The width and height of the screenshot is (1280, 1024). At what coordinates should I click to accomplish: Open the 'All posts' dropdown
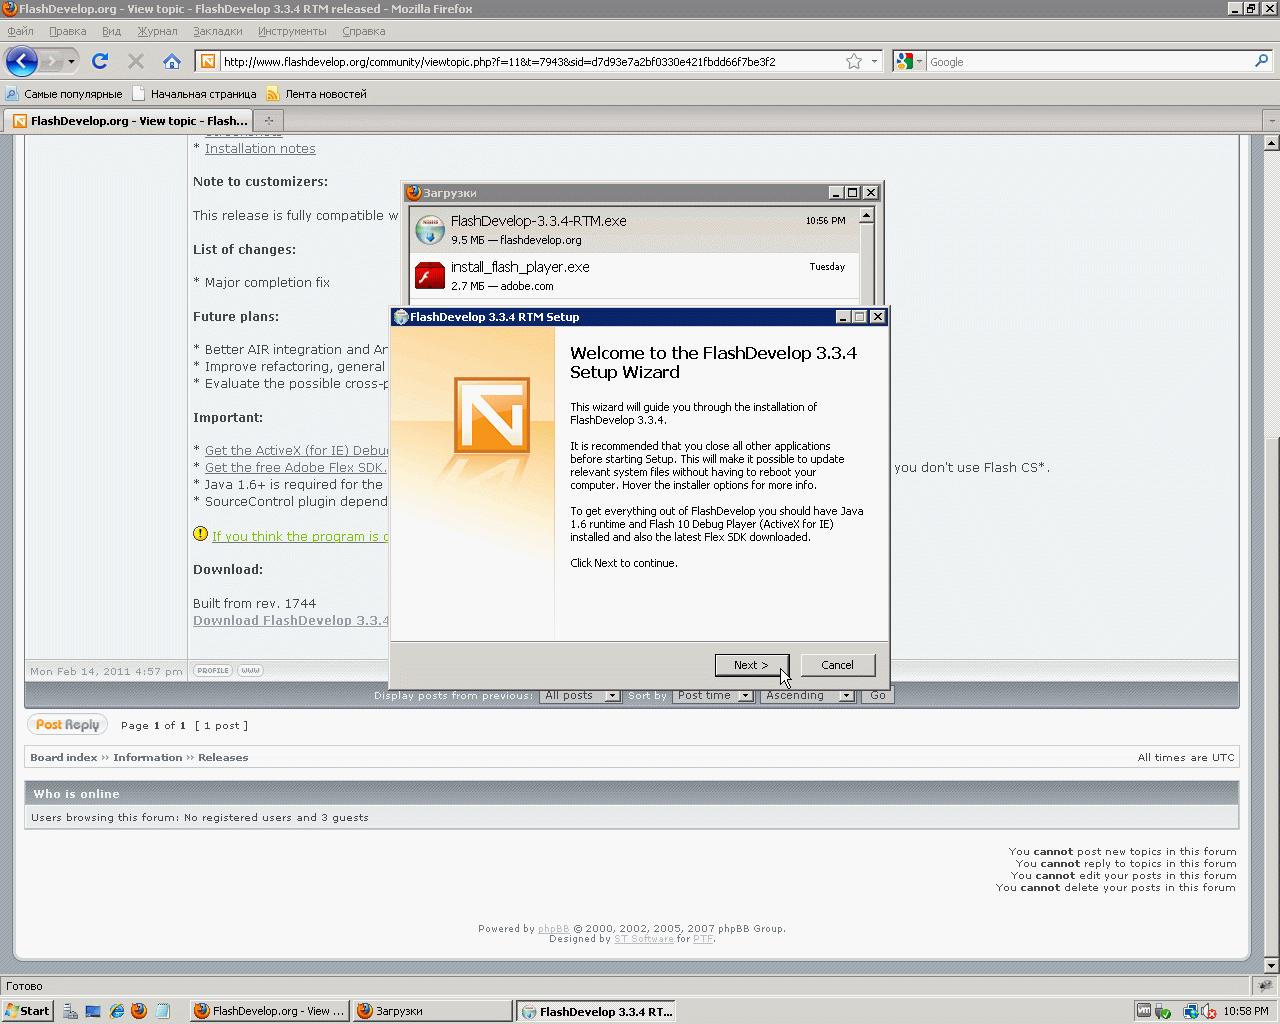pyautogui.click(x=580, y=695)
